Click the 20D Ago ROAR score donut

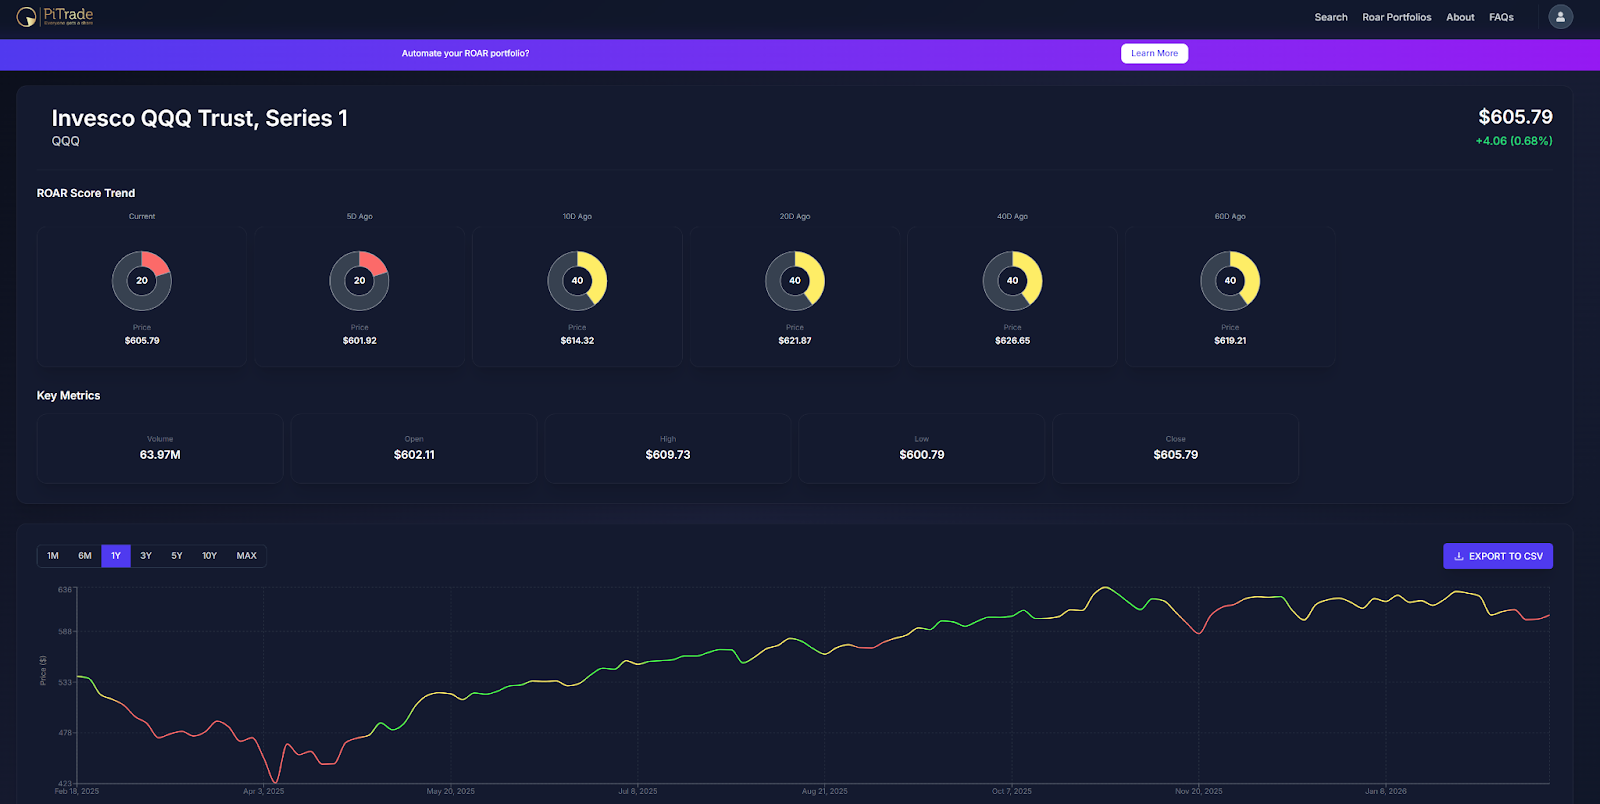pos(795,281)
